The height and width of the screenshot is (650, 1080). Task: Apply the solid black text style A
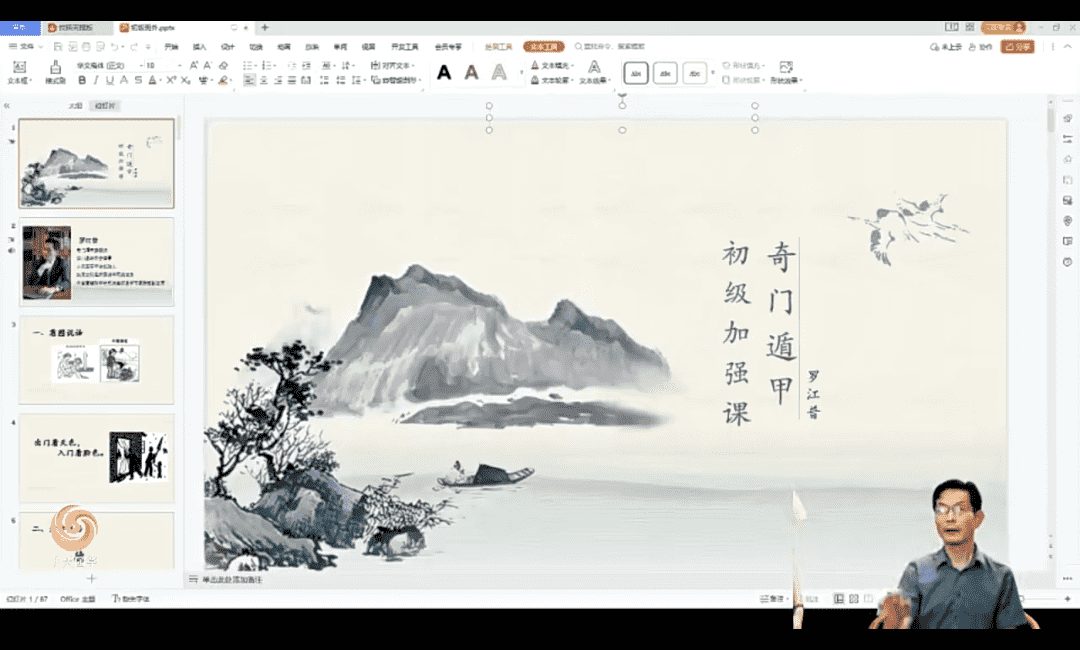click(444, 72)
